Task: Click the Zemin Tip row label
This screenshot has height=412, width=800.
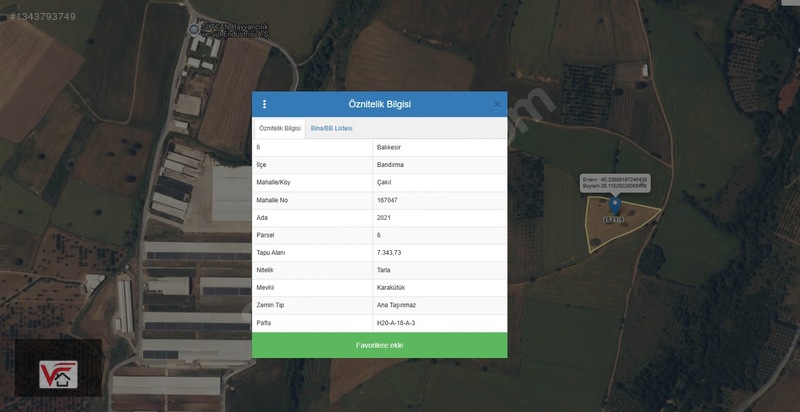Action: point(270,305)
